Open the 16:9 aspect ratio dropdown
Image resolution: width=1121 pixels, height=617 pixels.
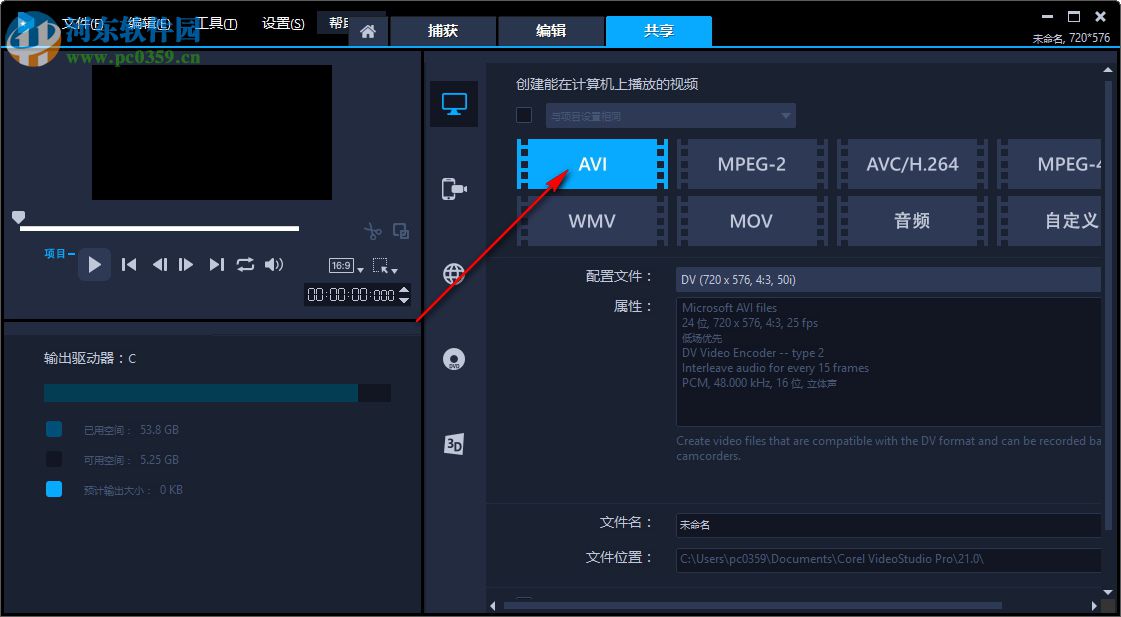click(343, 265)
